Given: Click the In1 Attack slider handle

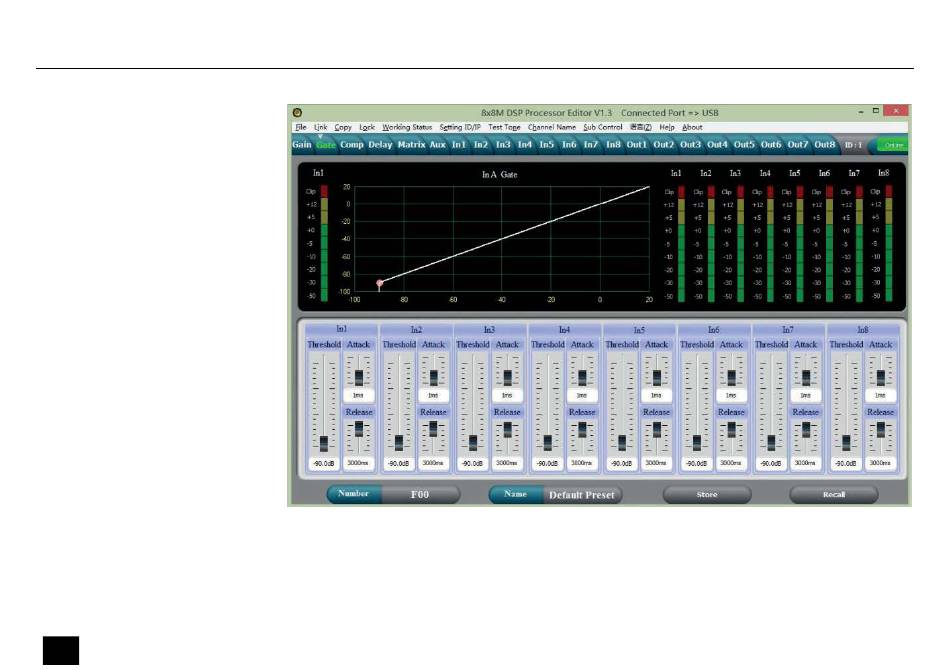Looking at the screenshot, I should click(359, 377).
